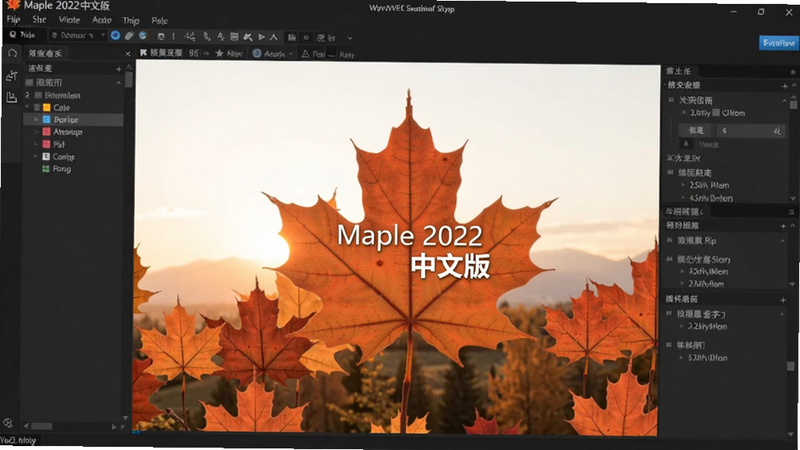
Task: Click the blue button at top right
Action: pyautogui.click(x=778, y=43)
